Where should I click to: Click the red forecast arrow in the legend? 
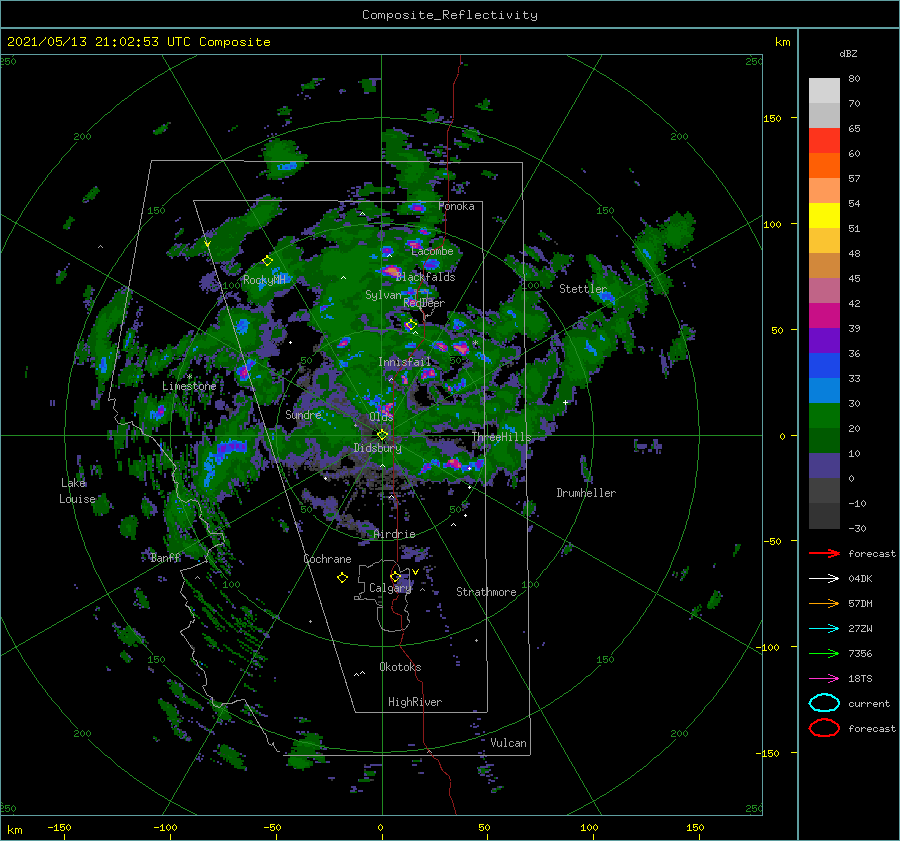(x=824, y=553)
